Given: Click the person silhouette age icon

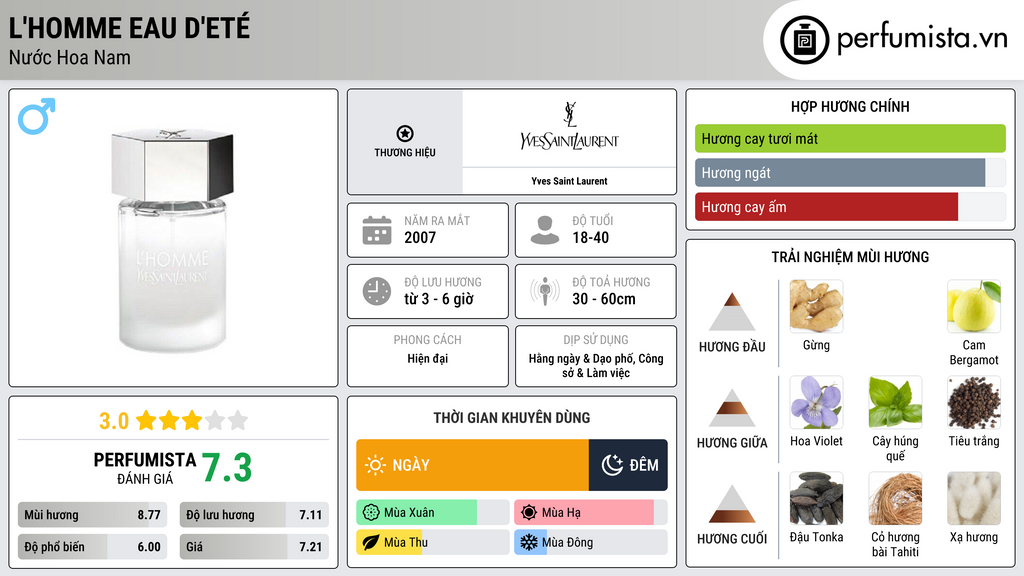Looking at the screenshot, I should coord(545,230).
